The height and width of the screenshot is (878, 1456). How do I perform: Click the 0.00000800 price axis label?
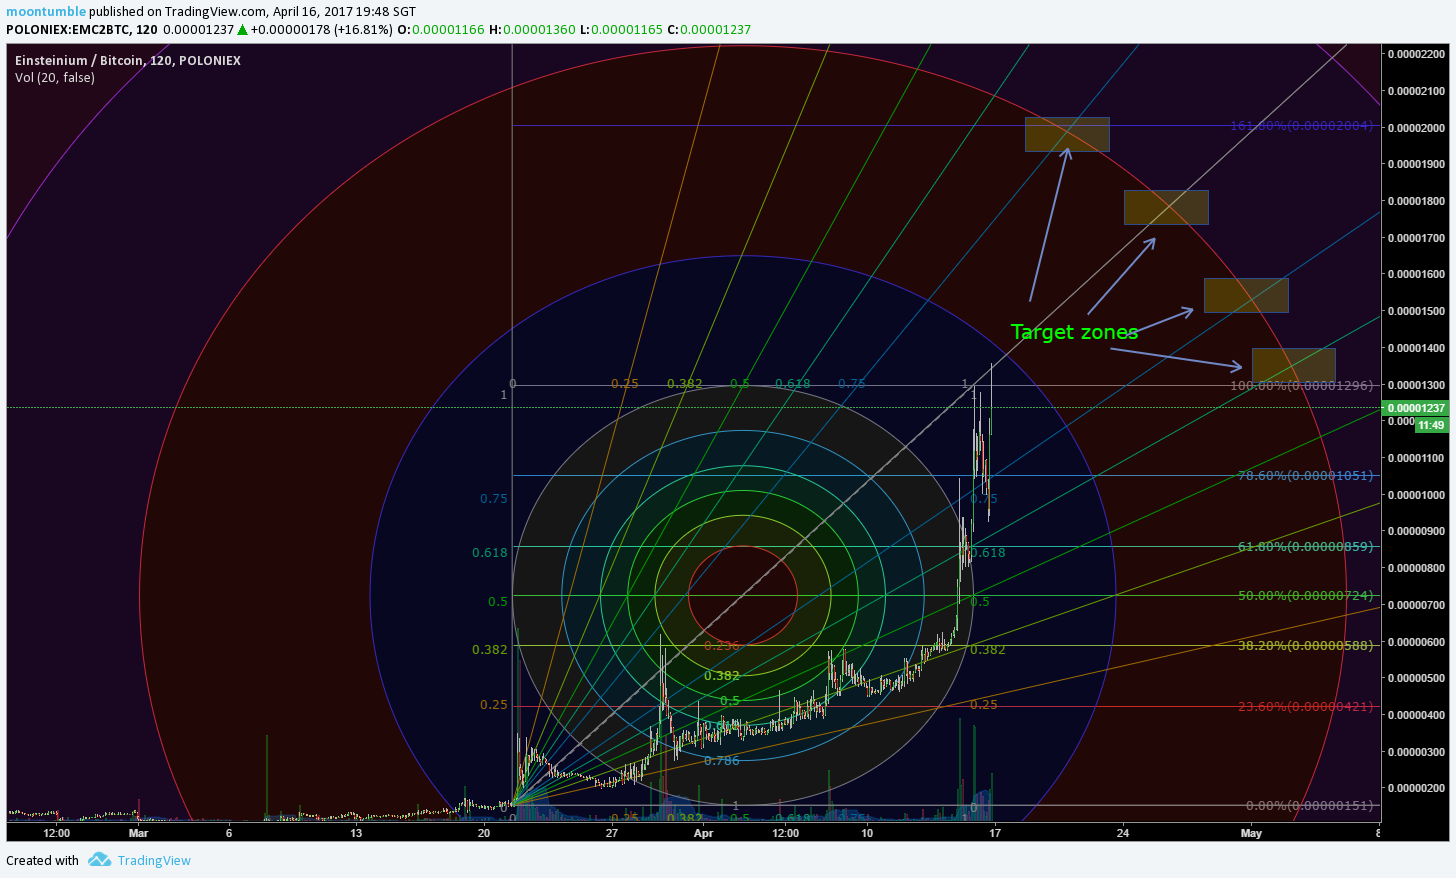[x=1417, y=568]
